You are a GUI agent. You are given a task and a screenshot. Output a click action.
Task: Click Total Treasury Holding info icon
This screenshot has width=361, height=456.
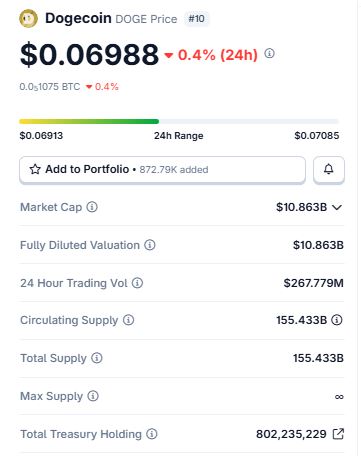click(x=152, y=434)
